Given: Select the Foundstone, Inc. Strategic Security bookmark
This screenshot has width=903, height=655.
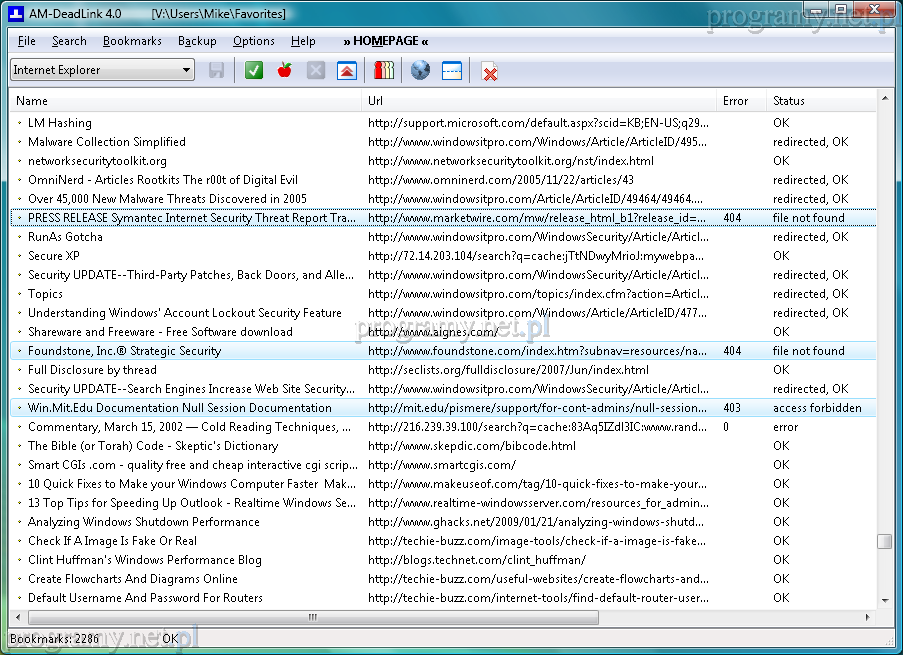Looking at the screenshot, I should pos(124,351).
